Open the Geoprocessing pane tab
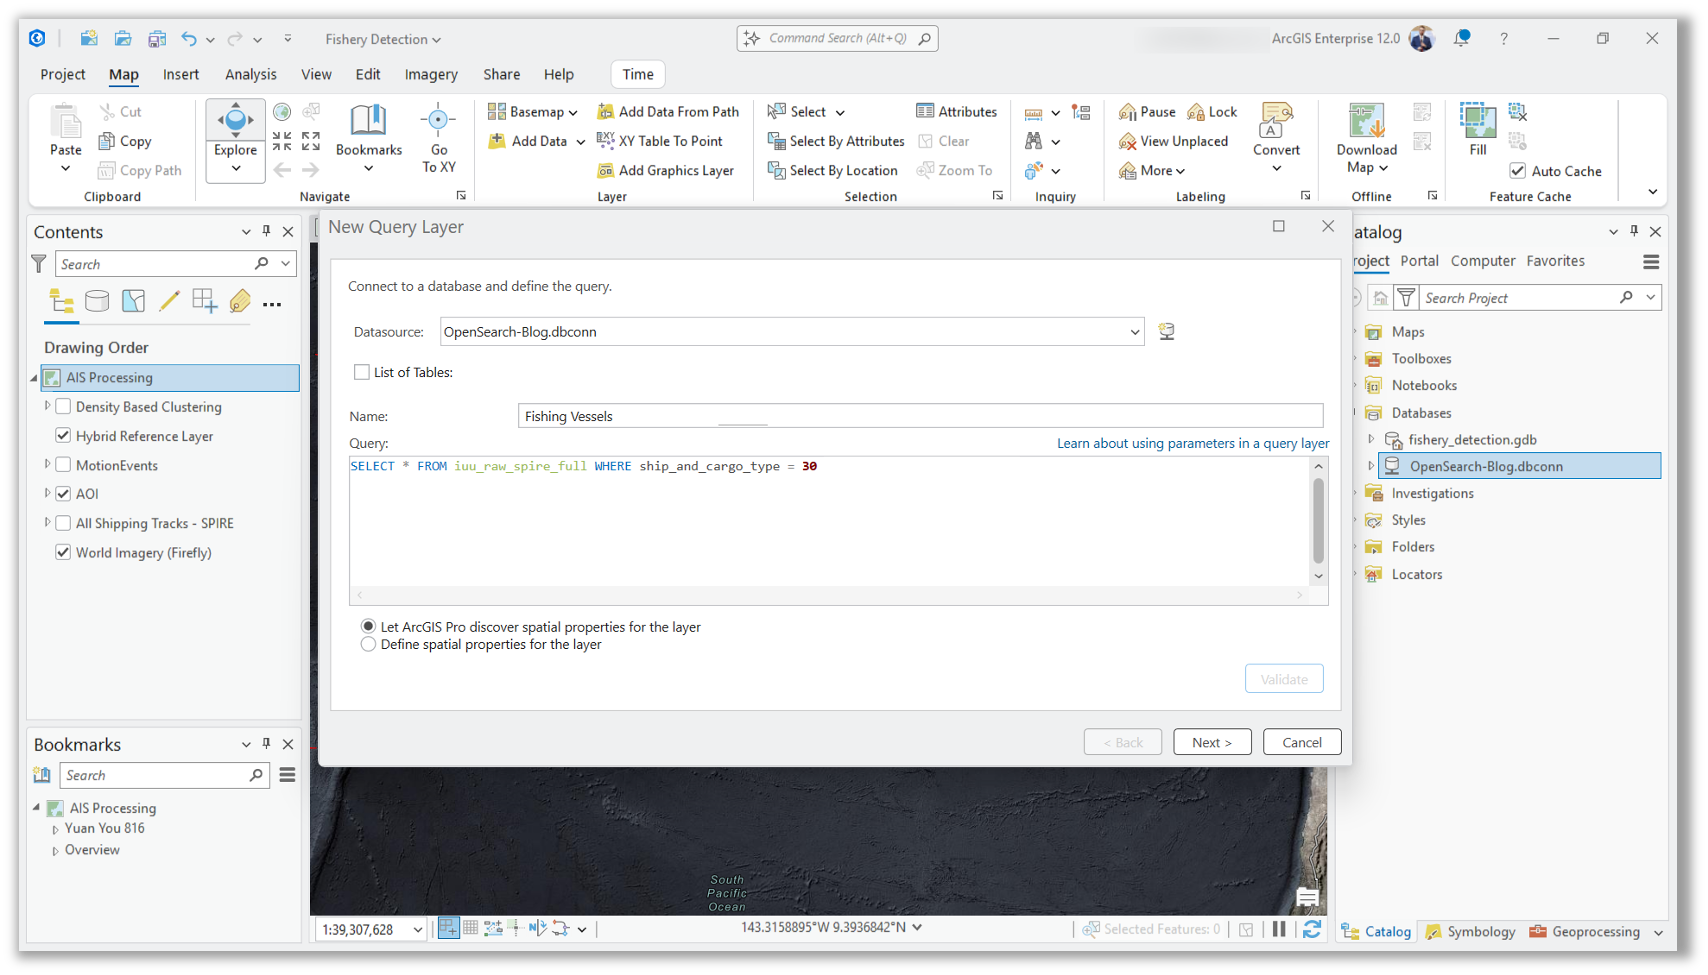Screen dimensions: 1708x975 coord(1585,932)
